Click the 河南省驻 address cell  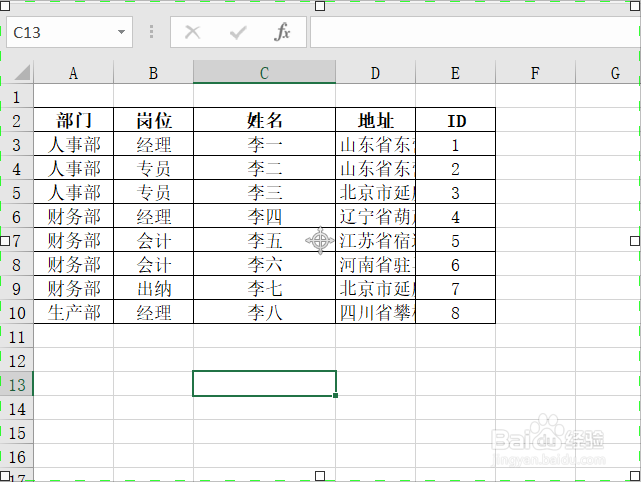point(375,265)
